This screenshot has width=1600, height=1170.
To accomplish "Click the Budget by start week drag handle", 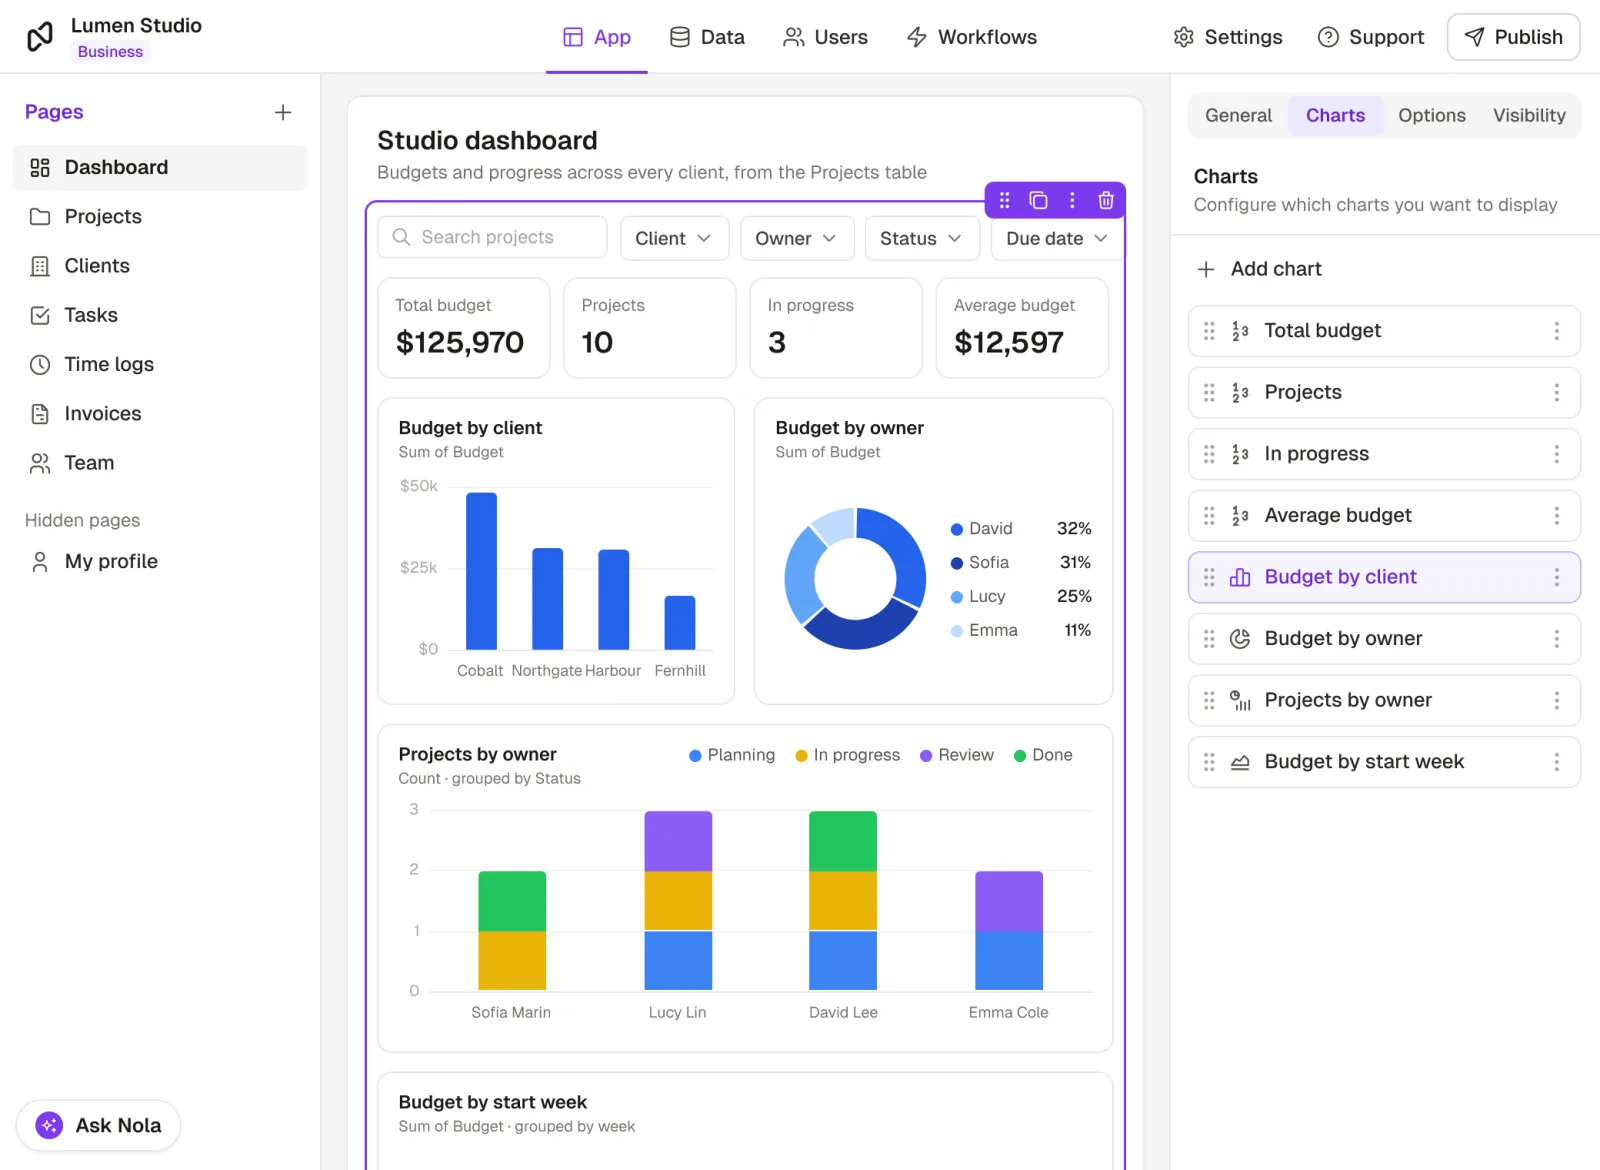I will [x=1209, y=762].
